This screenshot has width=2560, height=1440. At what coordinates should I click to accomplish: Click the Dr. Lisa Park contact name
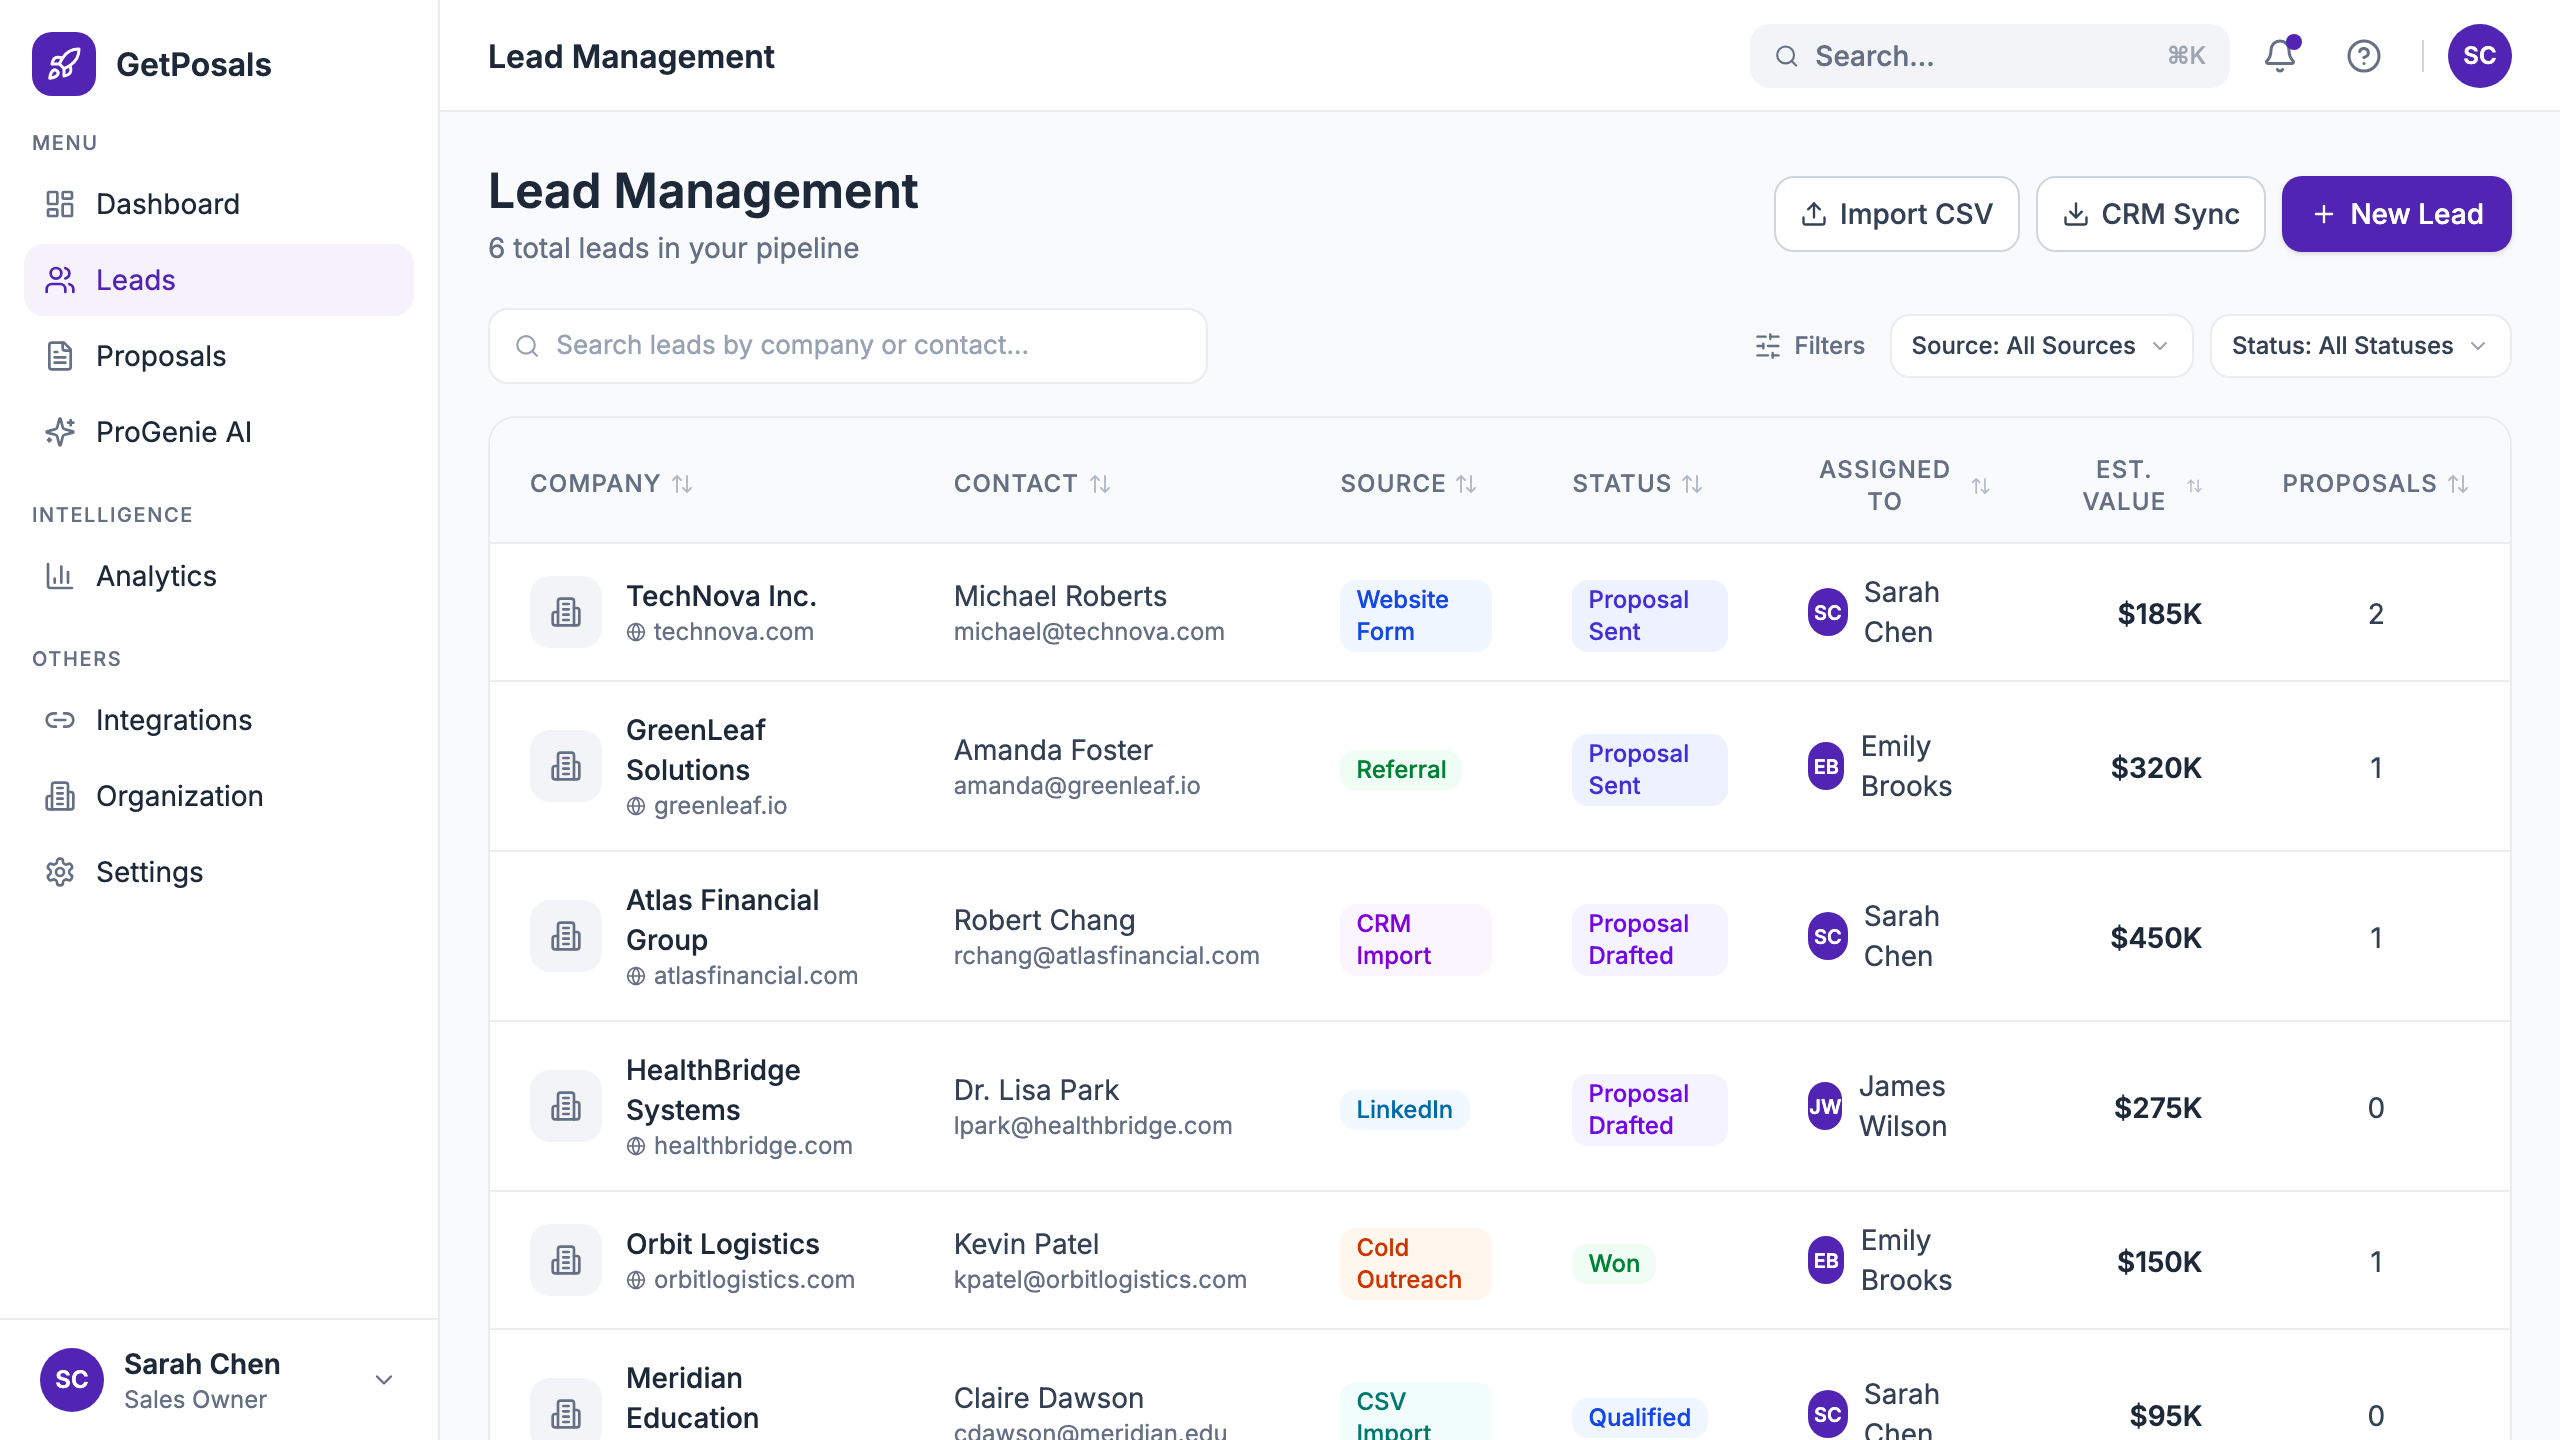point(1036,1090)
